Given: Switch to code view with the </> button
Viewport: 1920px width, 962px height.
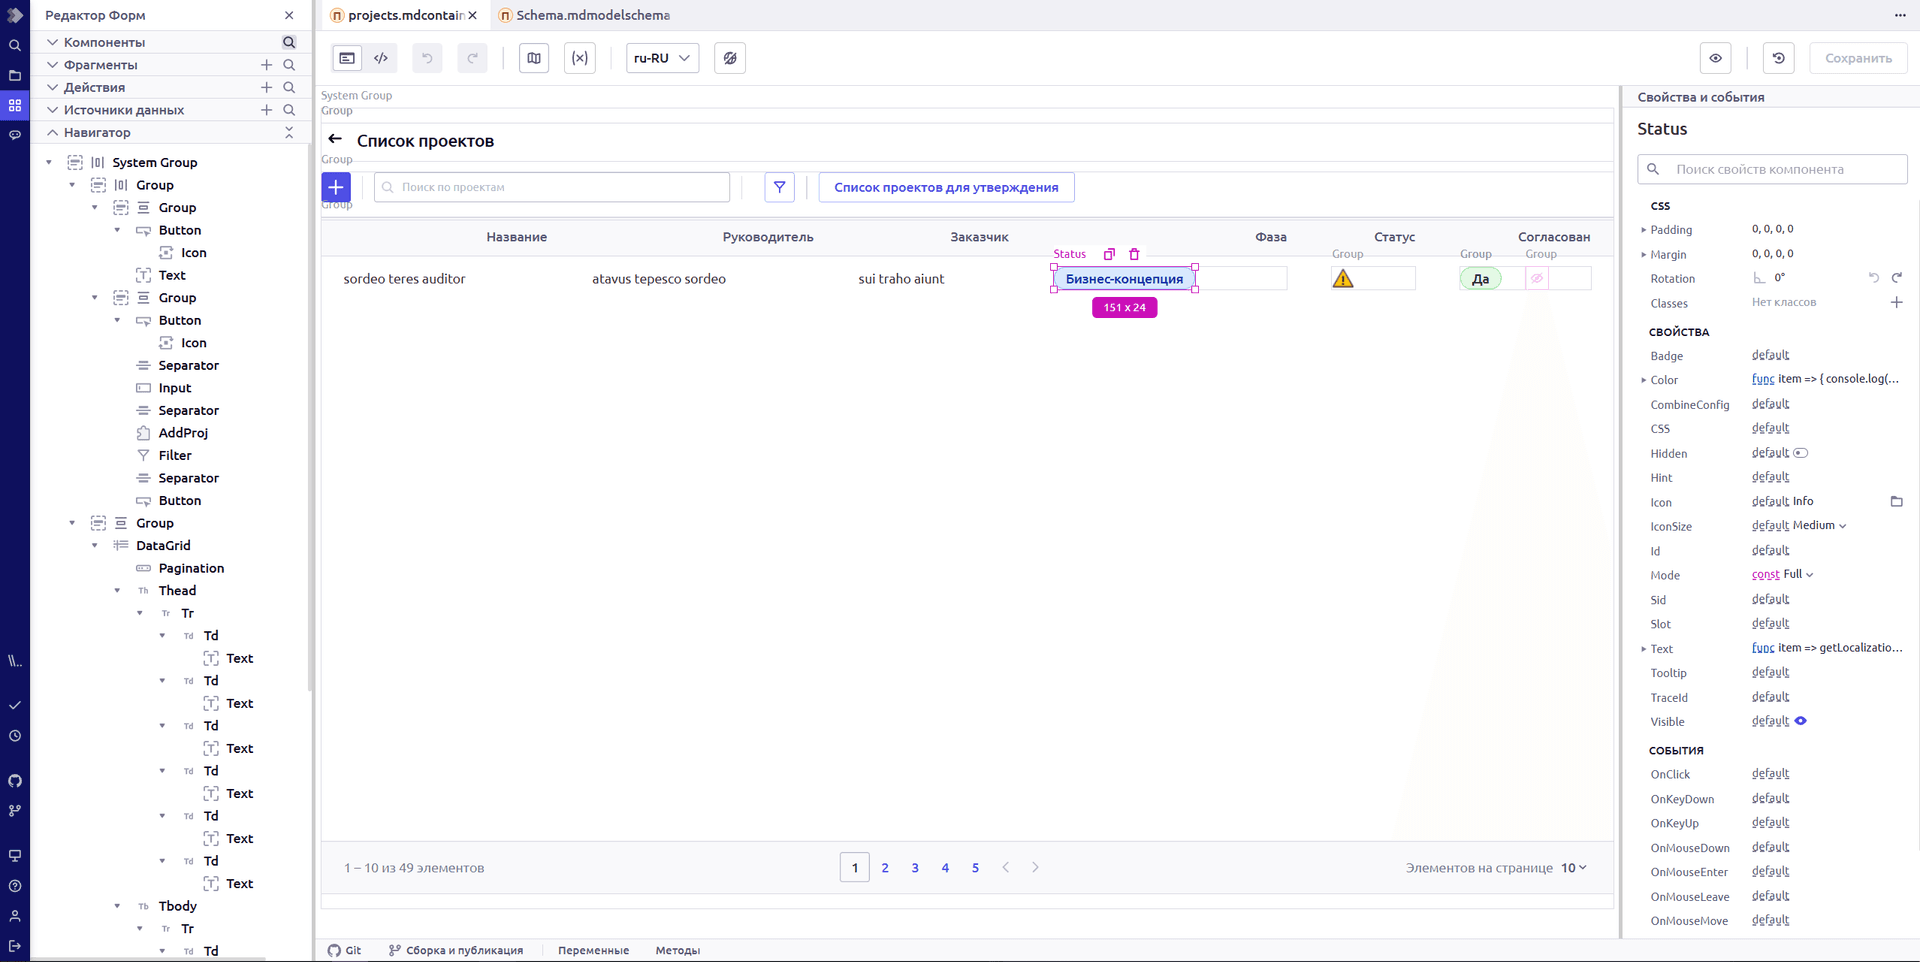Looking at the screenshot, I should tap(381, 58).
